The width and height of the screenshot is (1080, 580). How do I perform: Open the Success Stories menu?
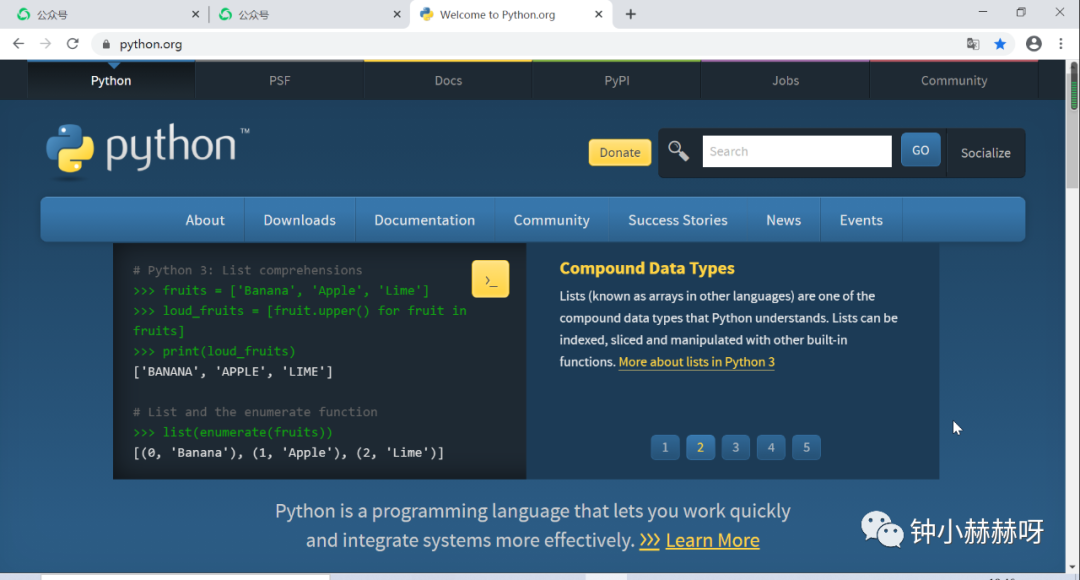click(678, 220)
